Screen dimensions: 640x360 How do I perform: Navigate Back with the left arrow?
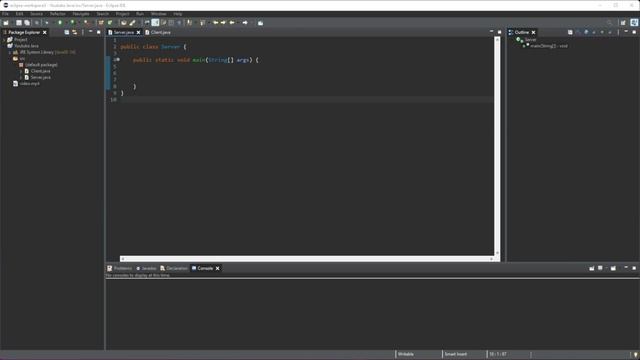click(232, 23)
